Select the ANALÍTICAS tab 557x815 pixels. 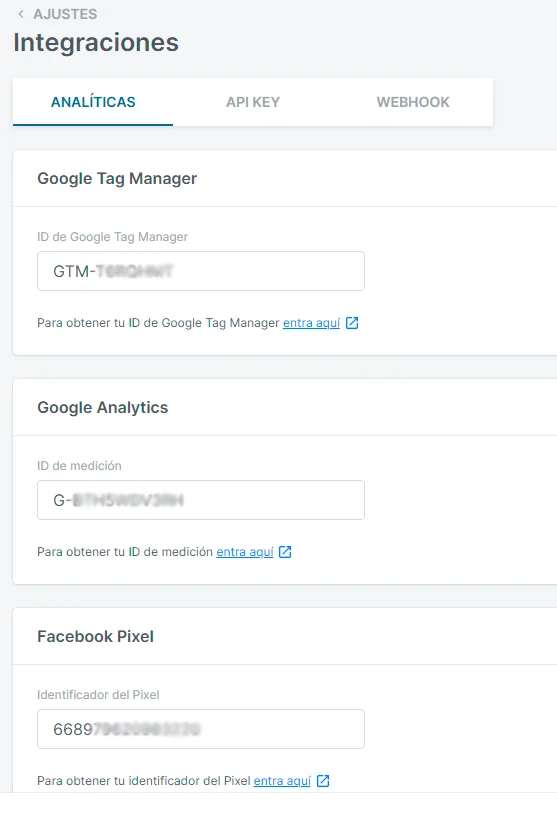[93, 102]
